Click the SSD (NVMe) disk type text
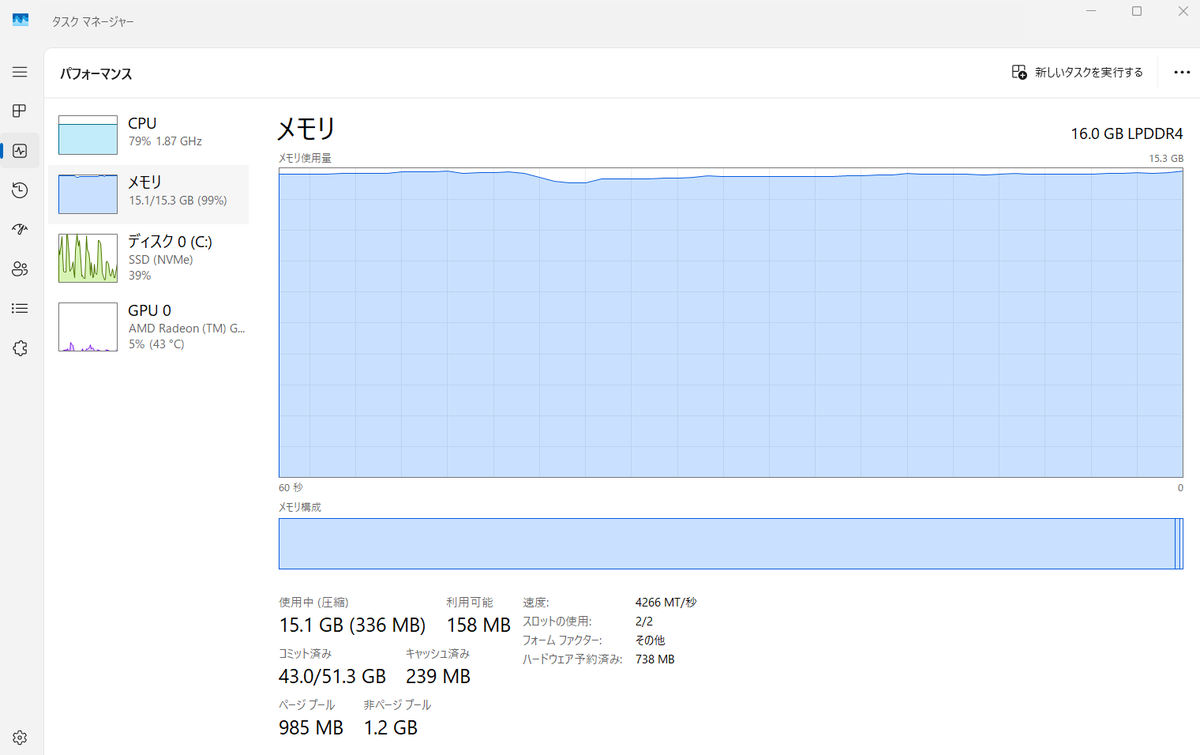1200x755 pixels. tap(160, 260)
